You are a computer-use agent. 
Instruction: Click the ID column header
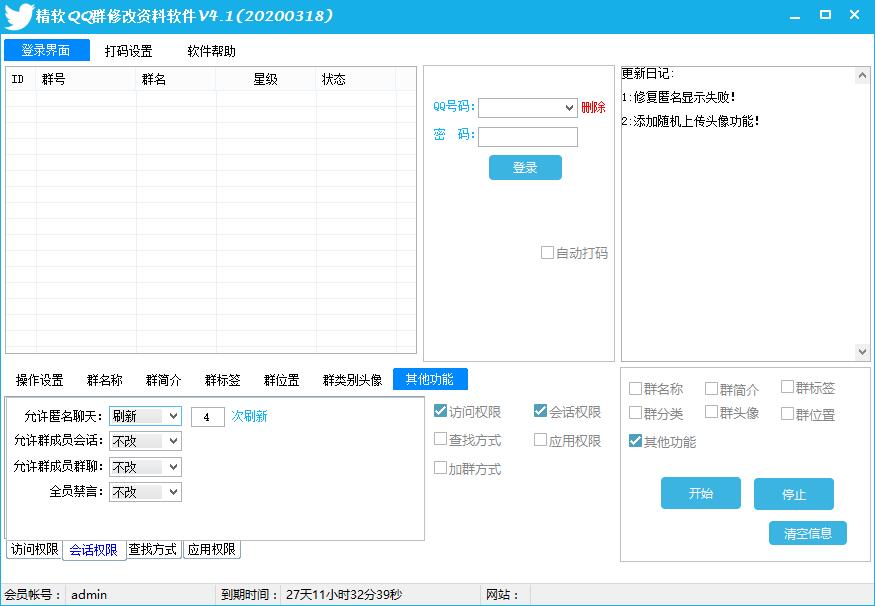(21, 79)
